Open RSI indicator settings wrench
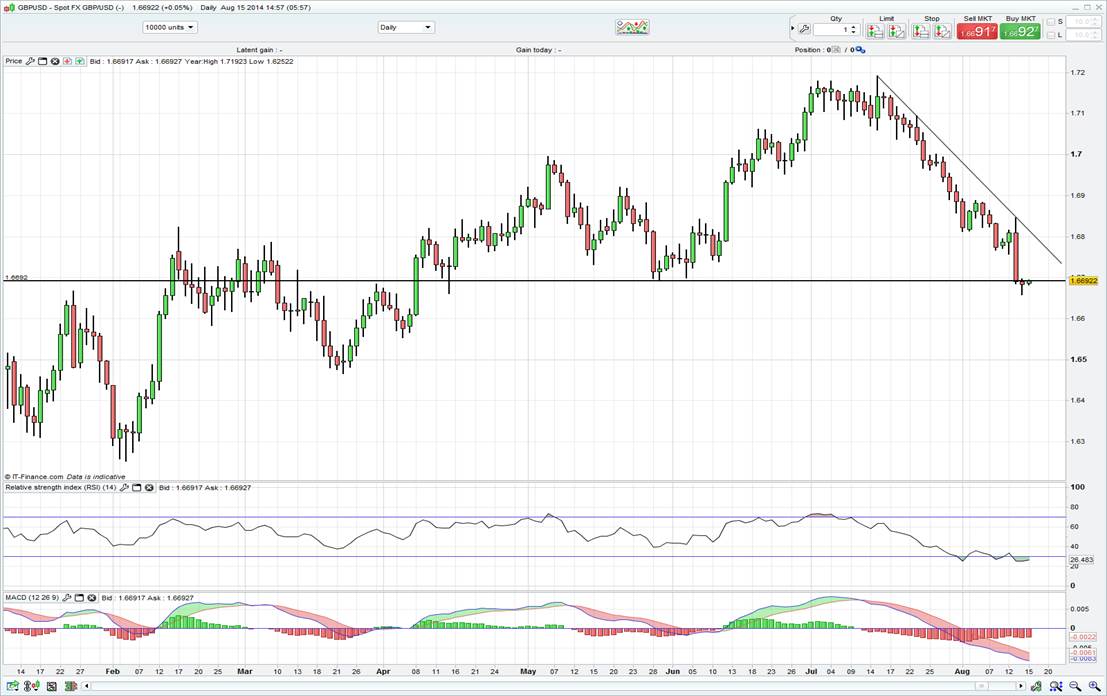 (x=124, y=487)
